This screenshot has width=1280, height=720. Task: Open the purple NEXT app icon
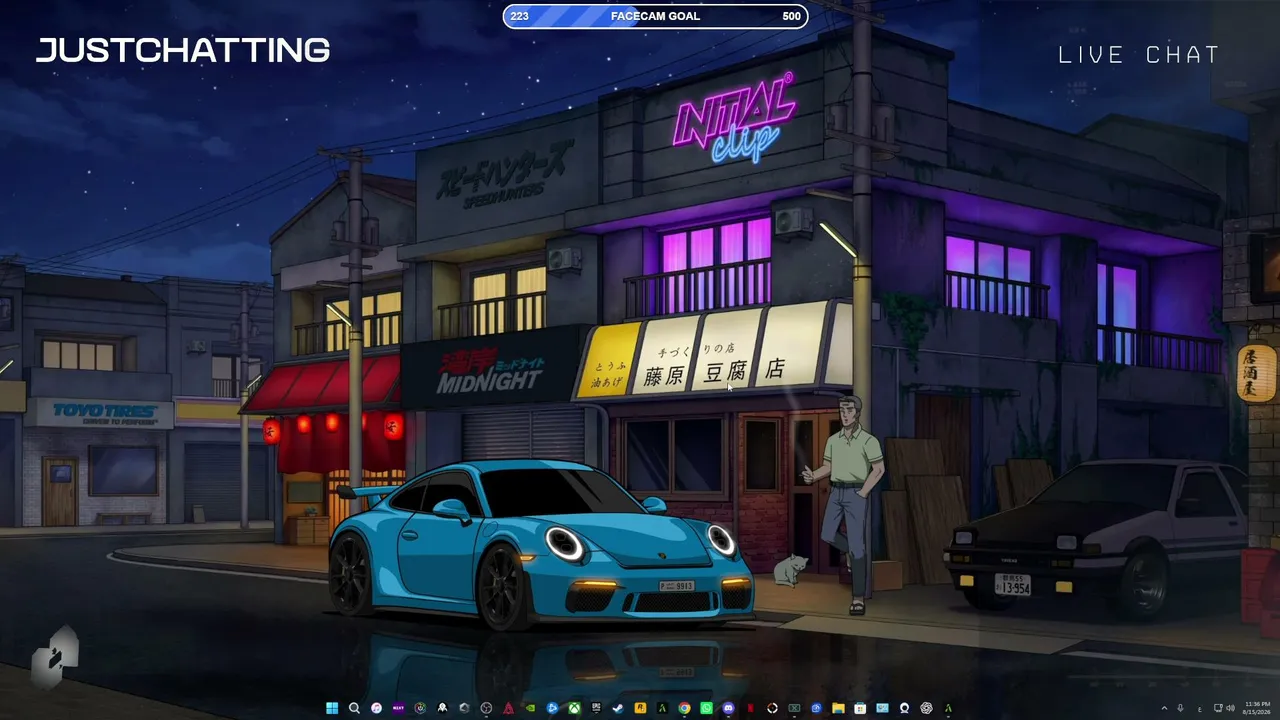click(398, 708)
